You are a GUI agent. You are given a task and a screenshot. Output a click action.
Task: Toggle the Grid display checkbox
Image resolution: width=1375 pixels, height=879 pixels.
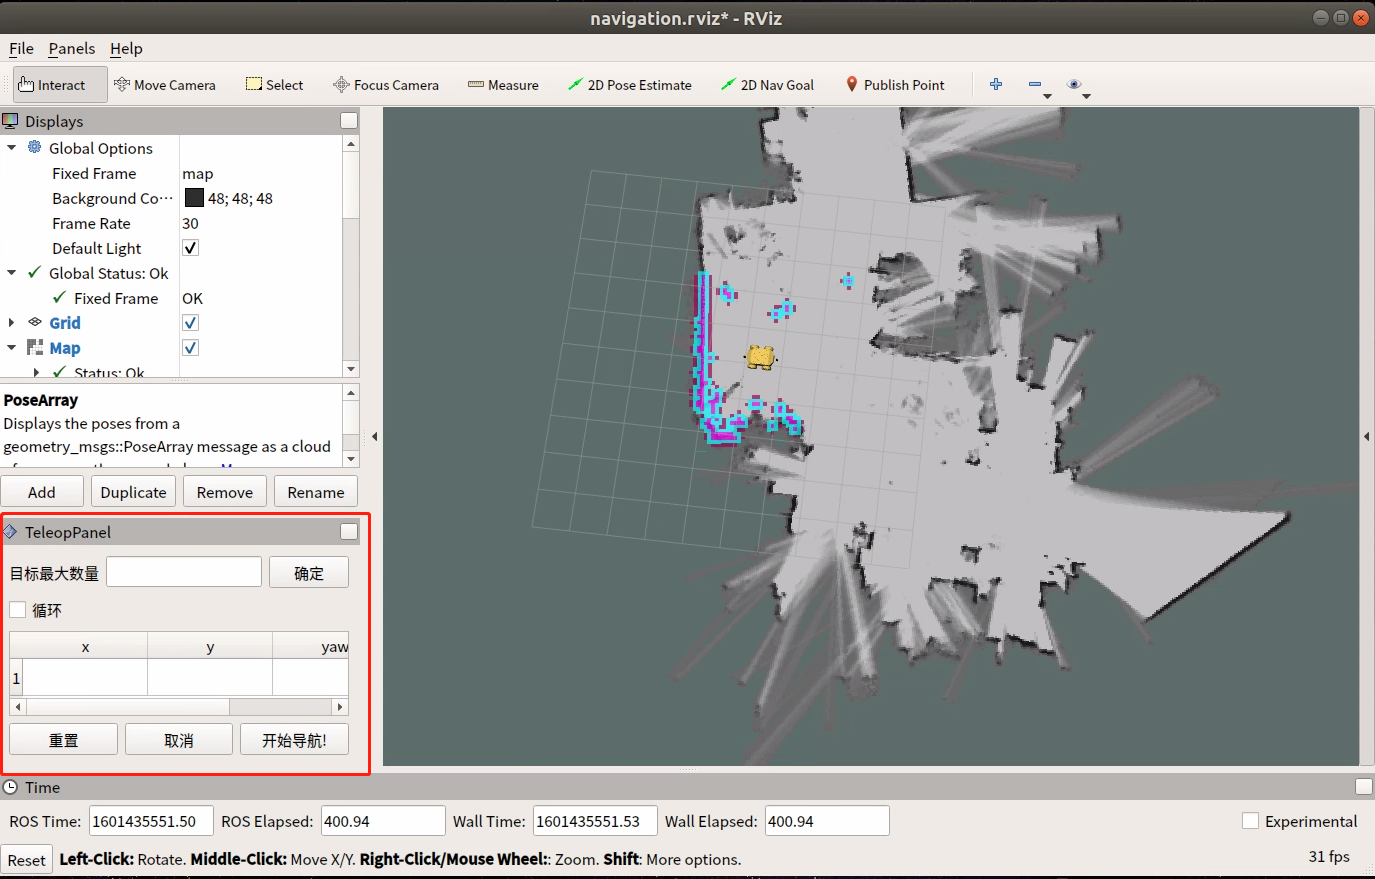(x=191, y=323)
